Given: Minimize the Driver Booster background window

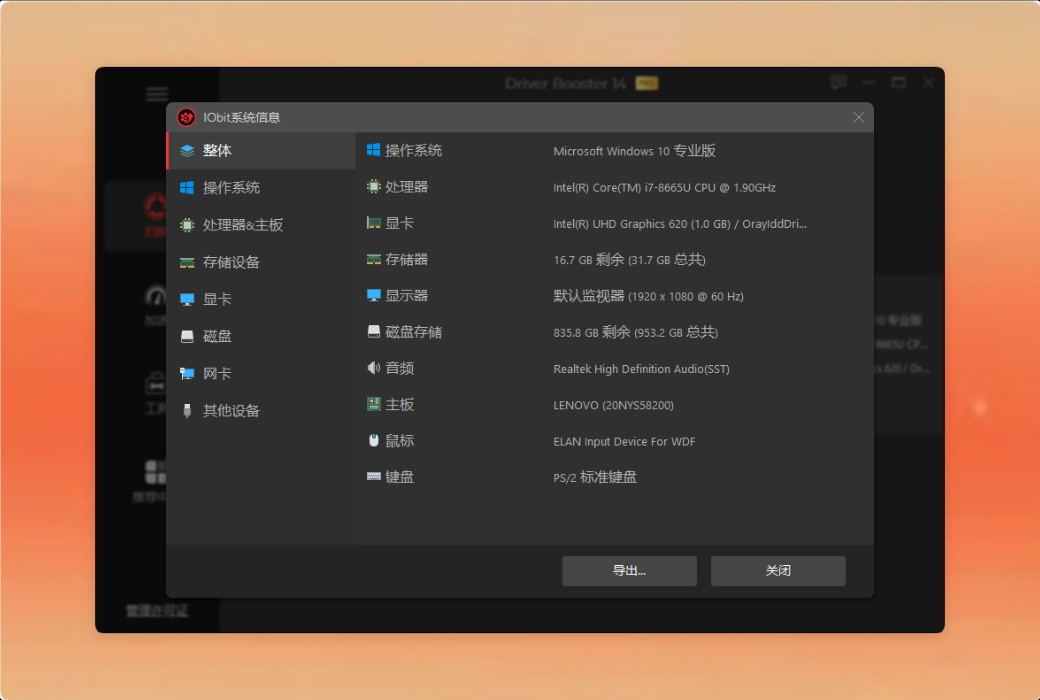Looking at the screenshot, I should 869,83.
